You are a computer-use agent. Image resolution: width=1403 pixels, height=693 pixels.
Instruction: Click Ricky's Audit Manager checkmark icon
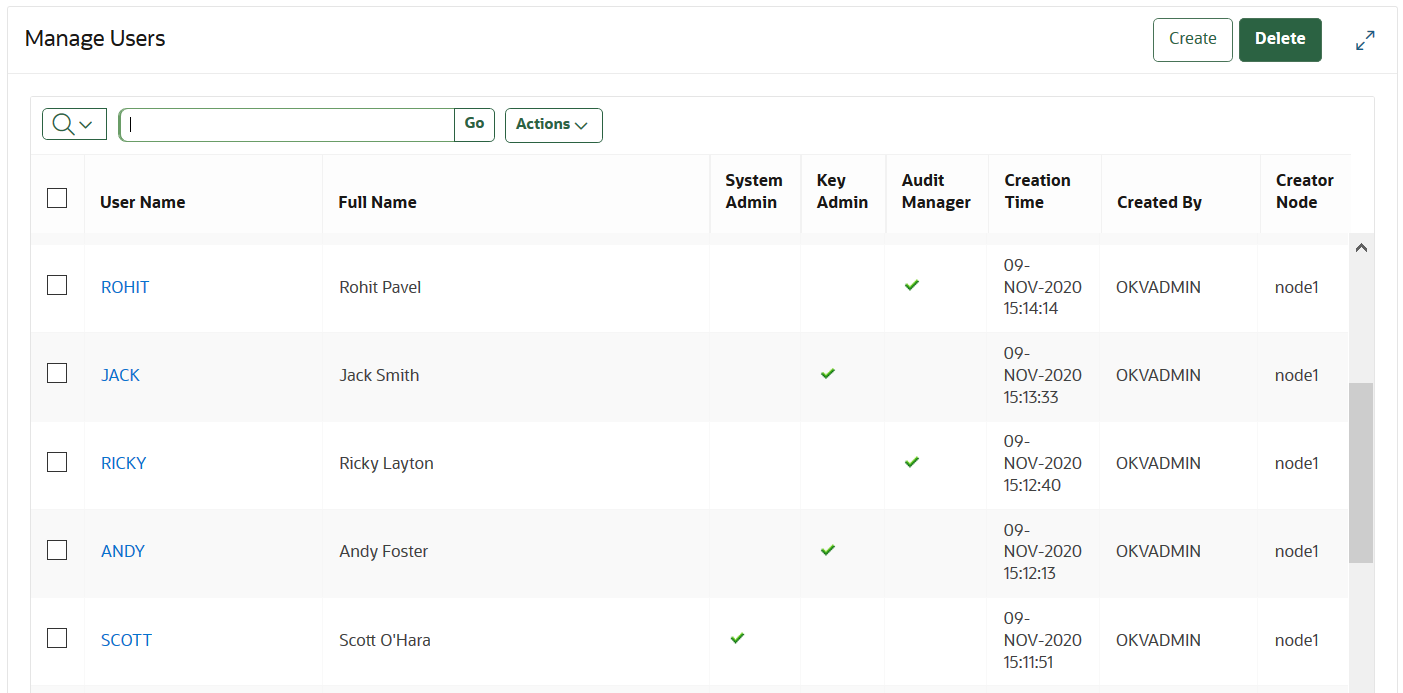(911, 462)
